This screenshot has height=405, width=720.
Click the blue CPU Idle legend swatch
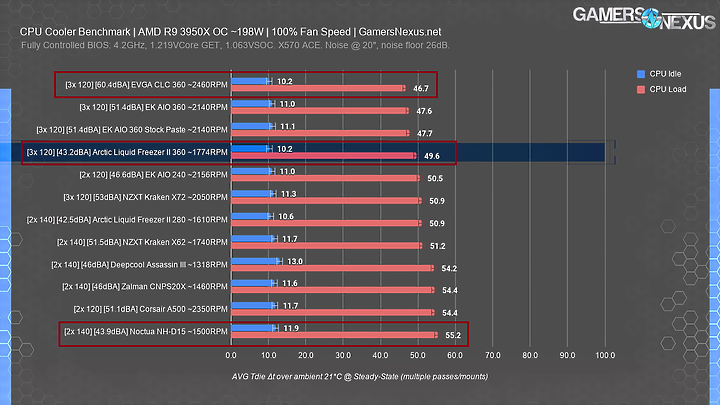[x=641, y=74]
